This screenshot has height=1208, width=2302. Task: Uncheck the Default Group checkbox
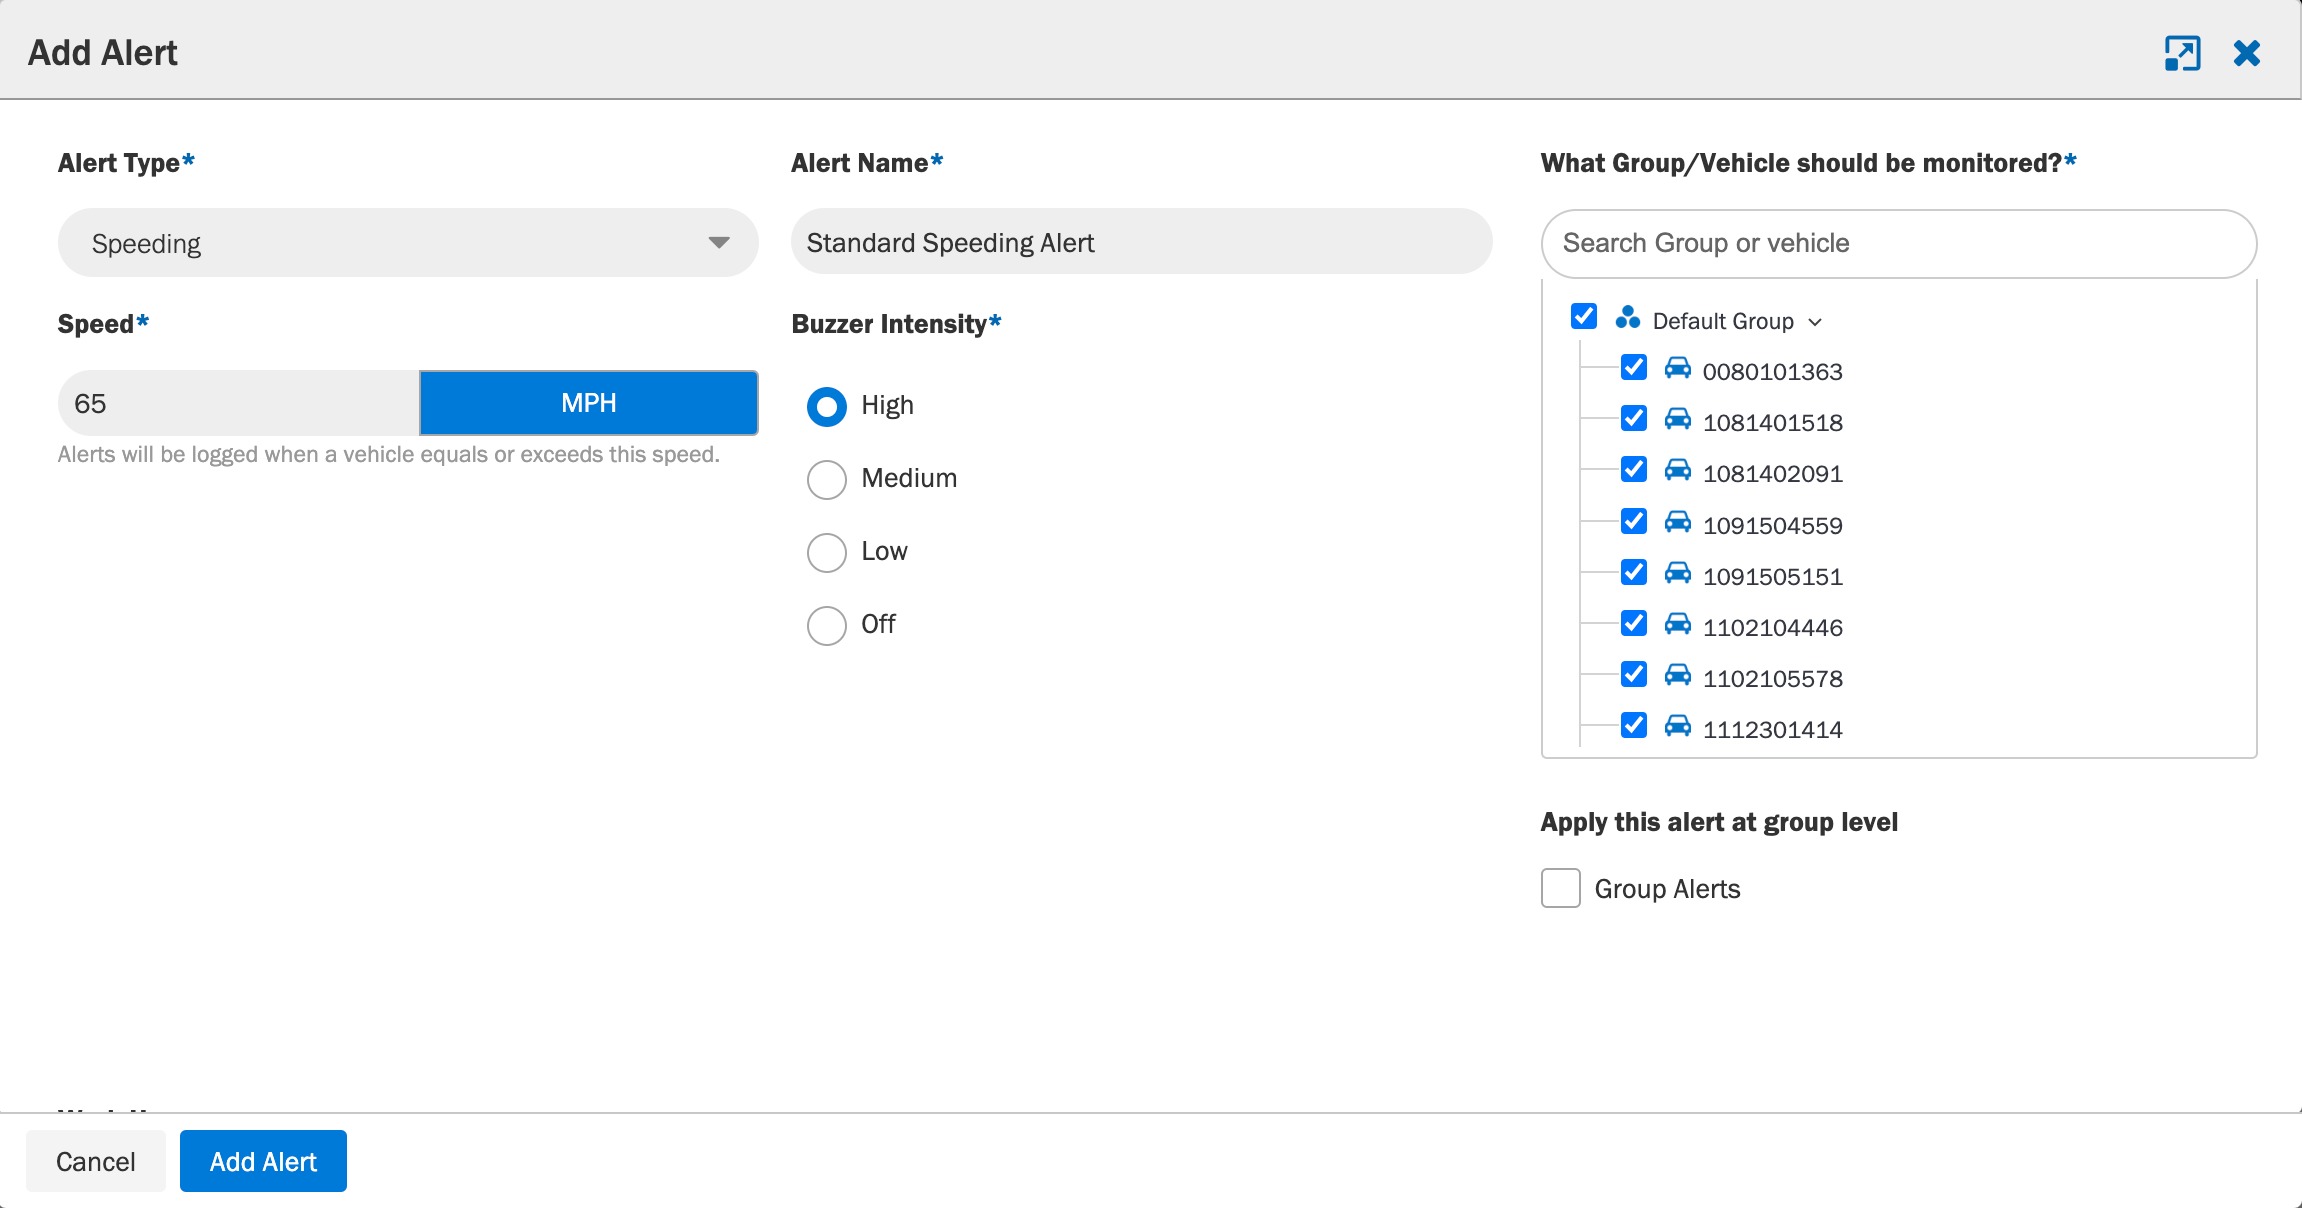click(1584, 317)
